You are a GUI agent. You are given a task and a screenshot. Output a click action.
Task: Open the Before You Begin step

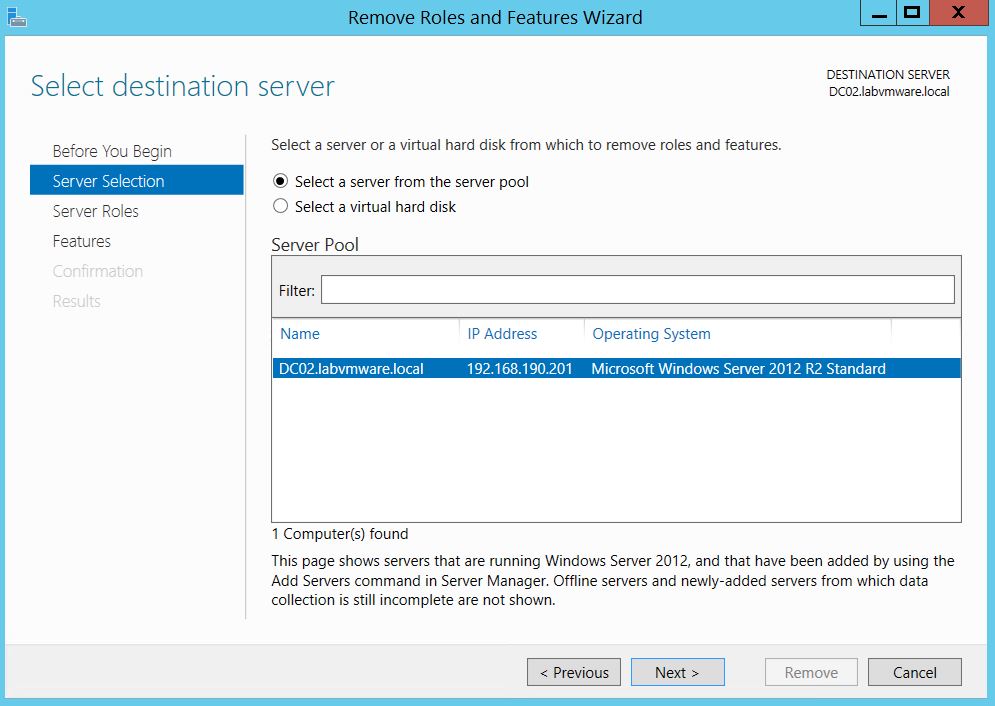112,151
